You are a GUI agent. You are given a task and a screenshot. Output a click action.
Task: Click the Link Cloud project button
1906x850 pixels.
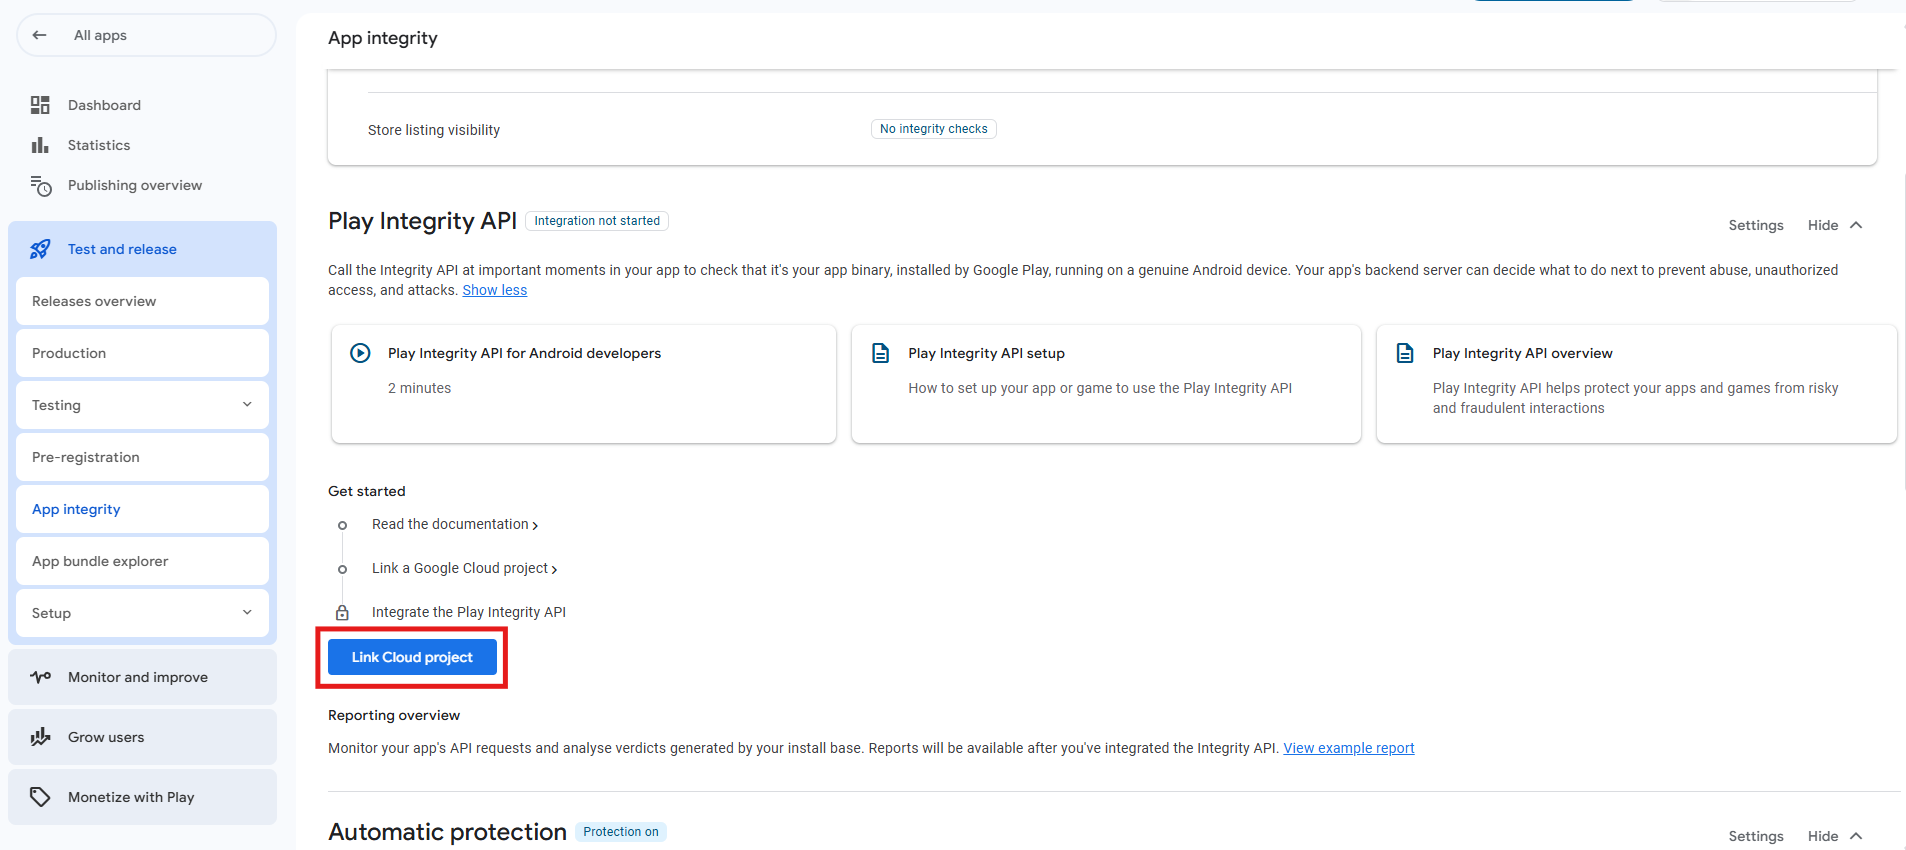412,657
